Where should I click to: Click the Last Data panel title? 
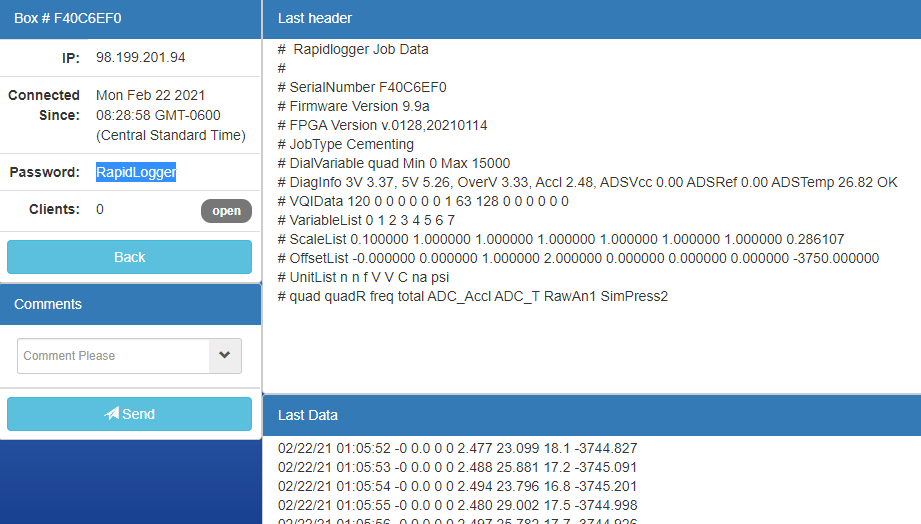(308, 415)
